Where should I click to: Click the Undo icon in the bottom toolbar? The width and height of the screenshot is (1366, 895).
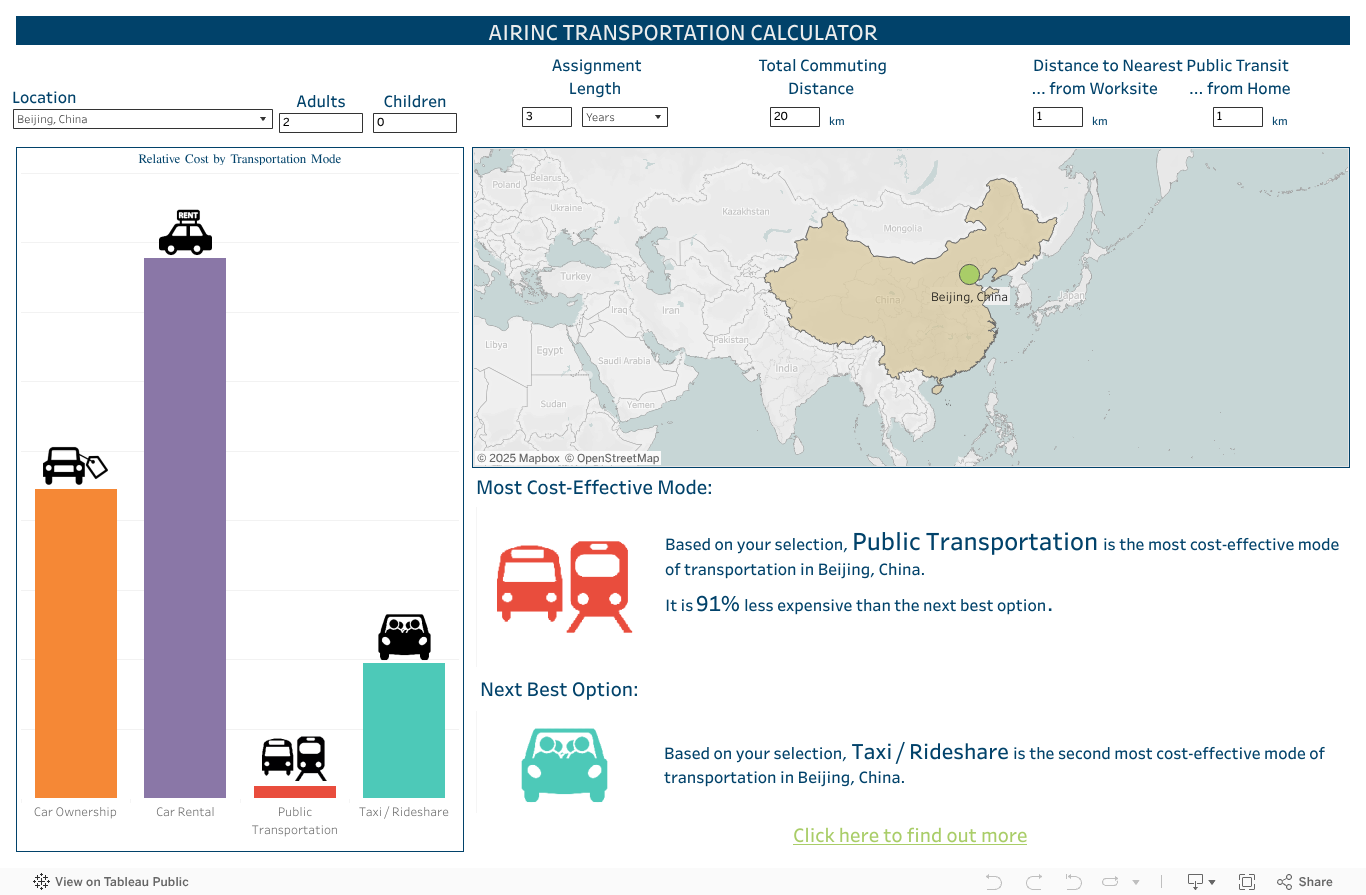point(993,881)
